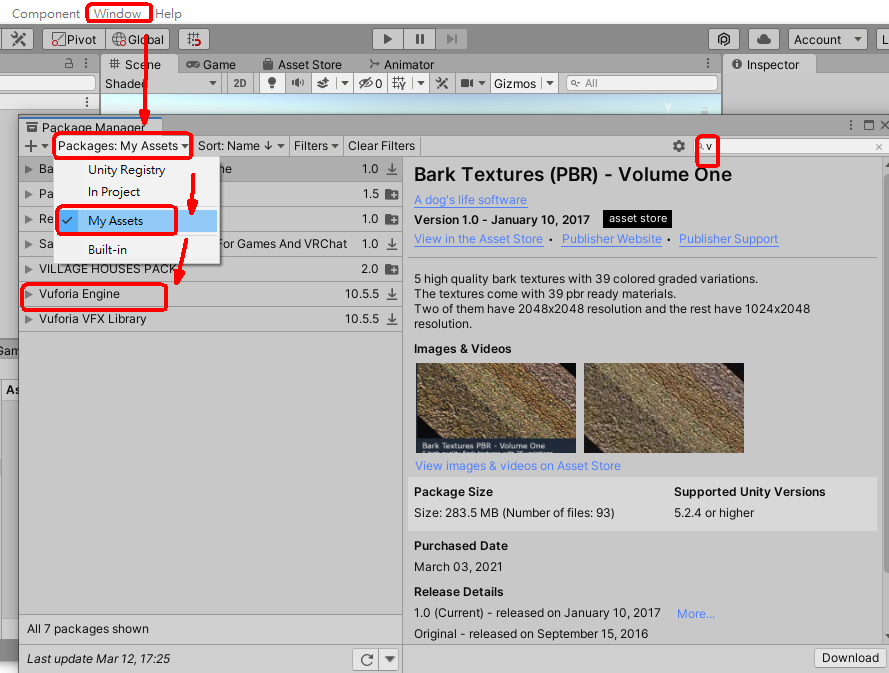
Task: Click the scene view search field
Action: (642, 83)
